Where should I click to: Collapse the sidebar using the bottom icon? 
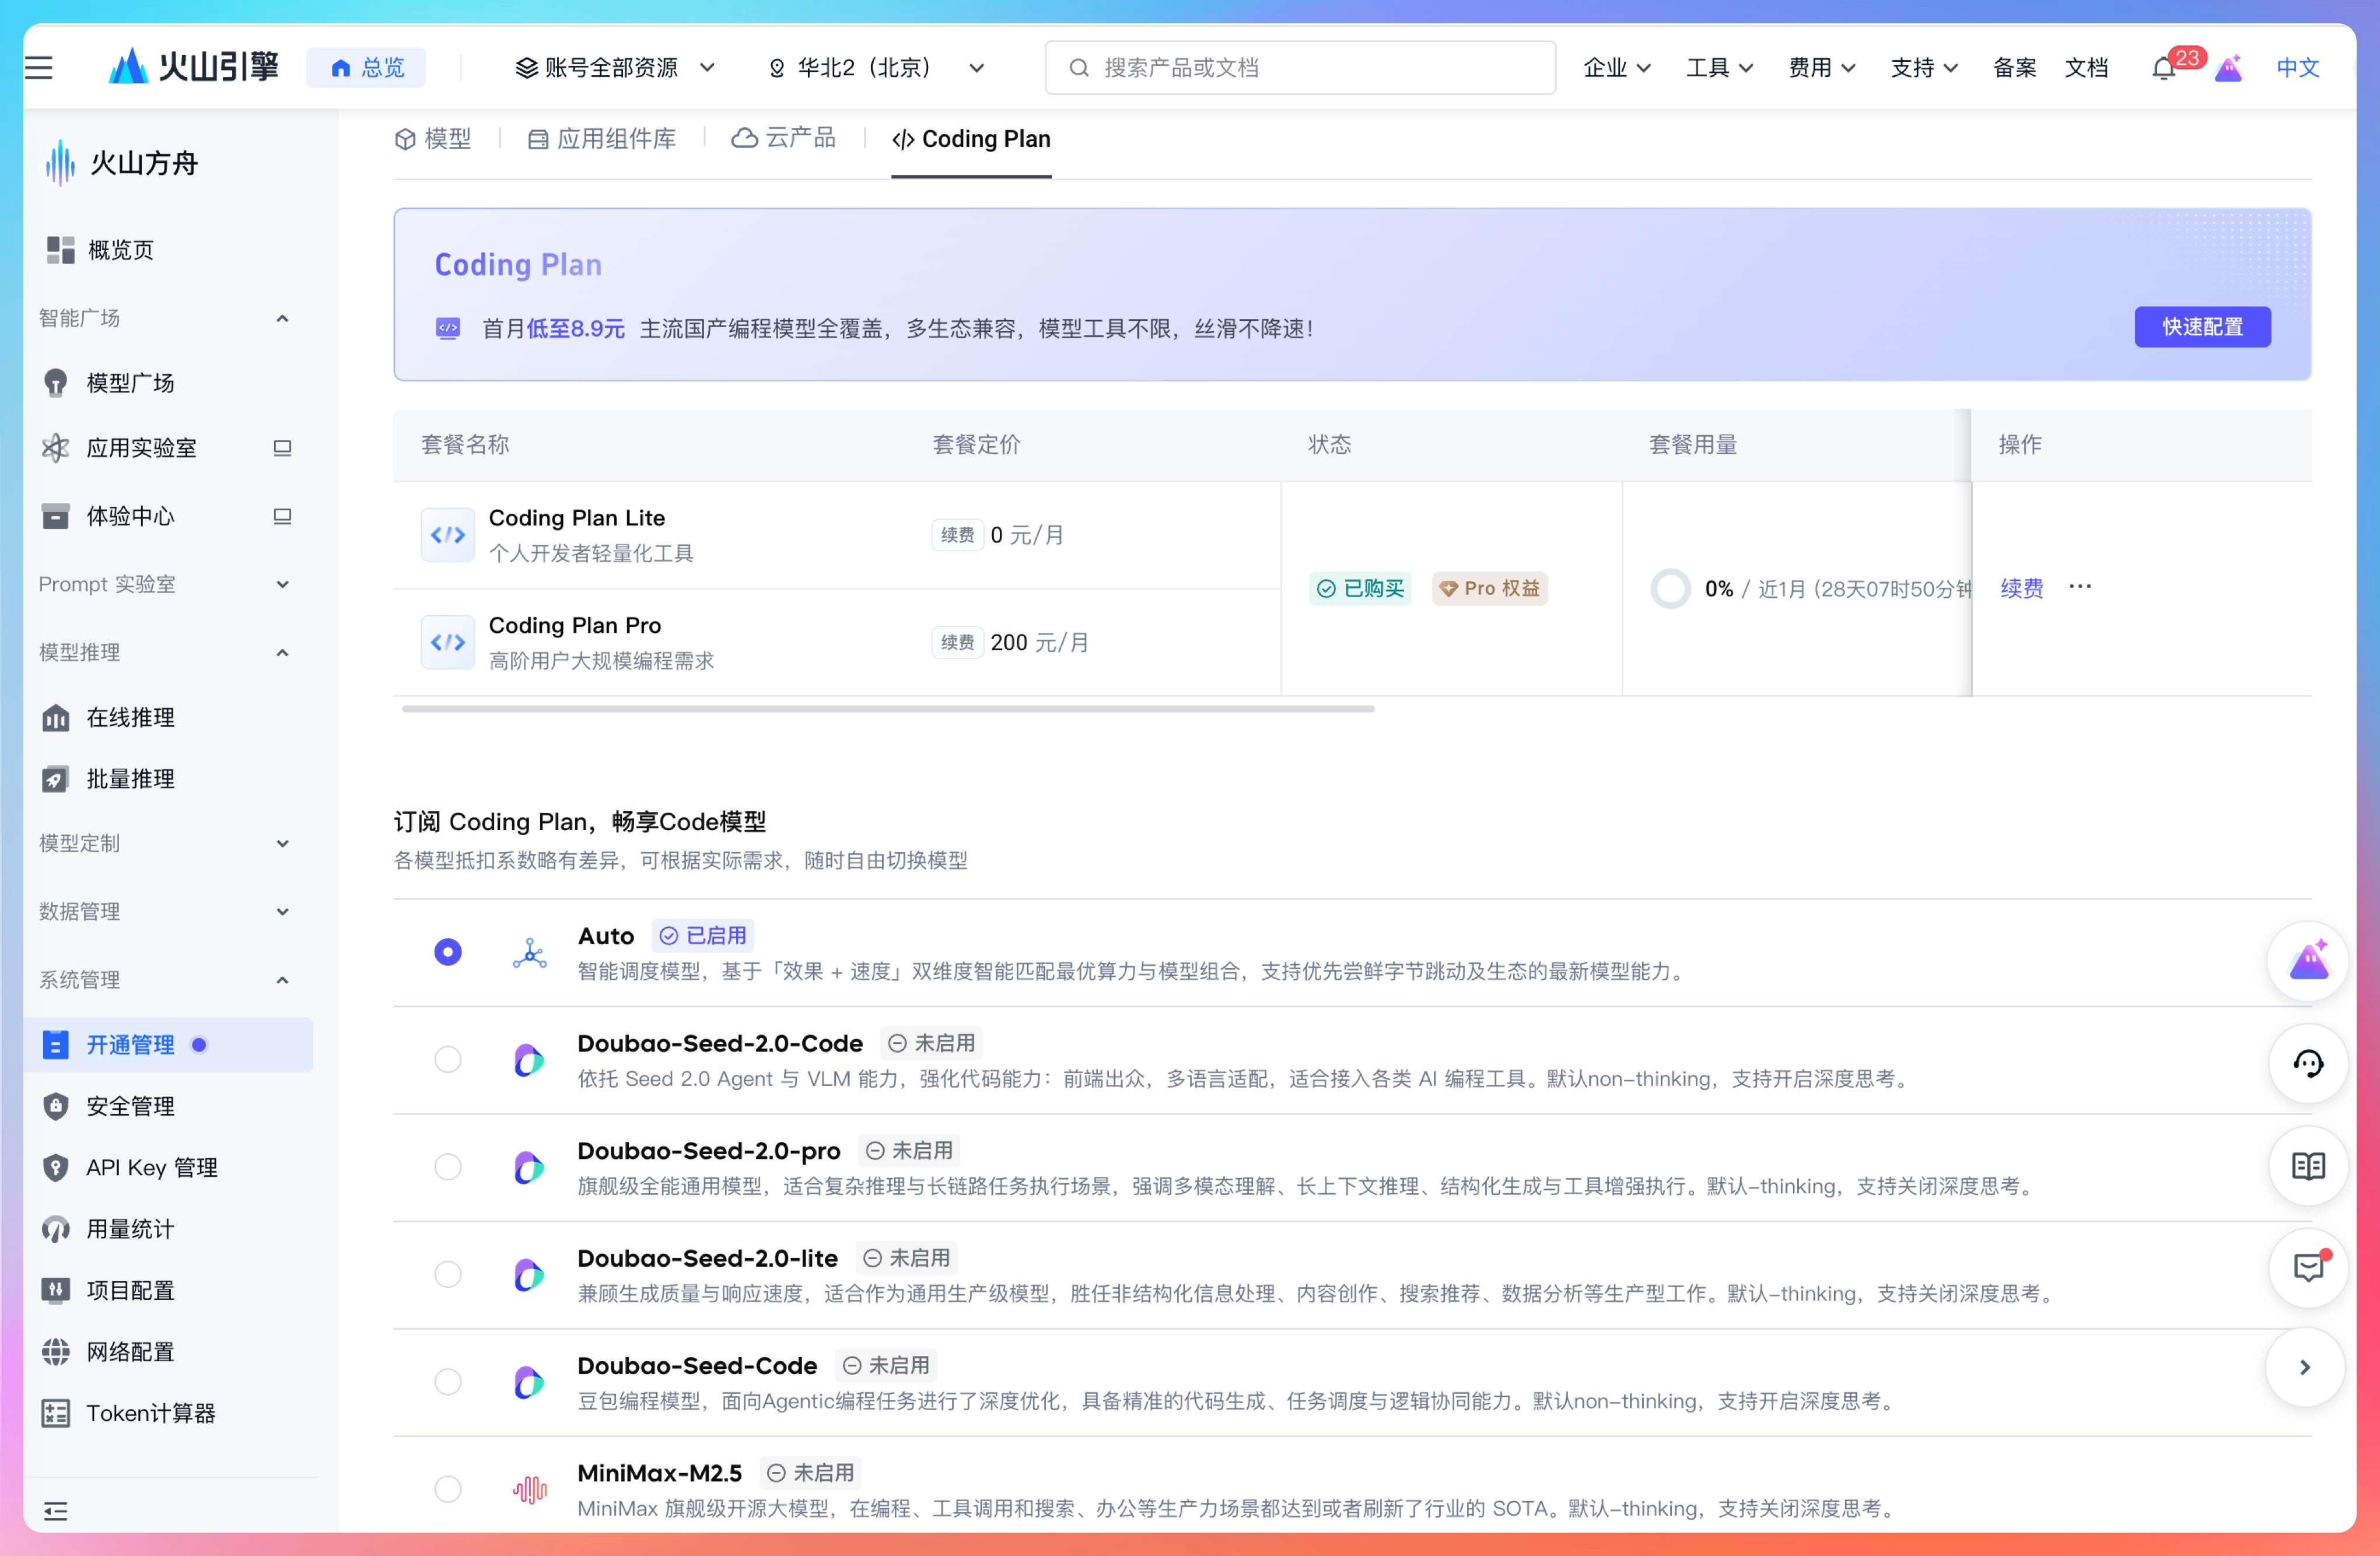click(x=56, y=1510)
